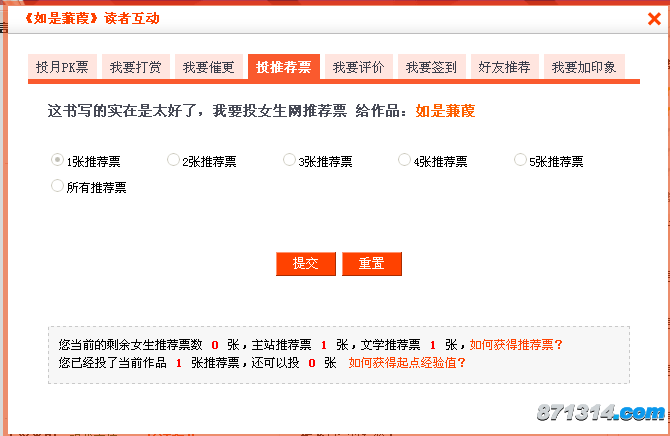Viewport: 670px width, 436px height.
Task: Open the 我要加印象 tab
Action: 584,67
